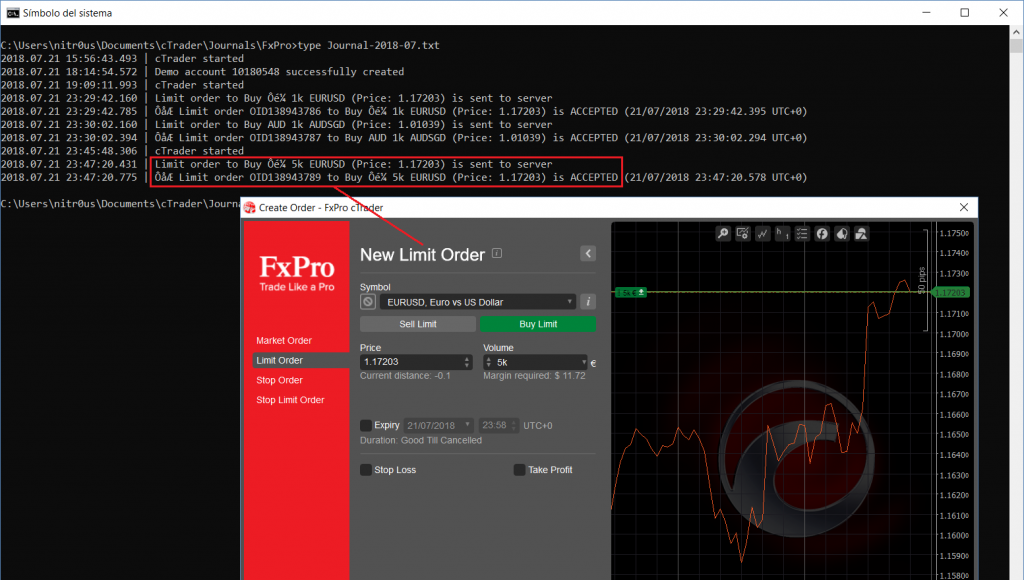This screenshot has height=580, width=1024.
Task: Enable the Take Profit checkbox
Action: 519,470
